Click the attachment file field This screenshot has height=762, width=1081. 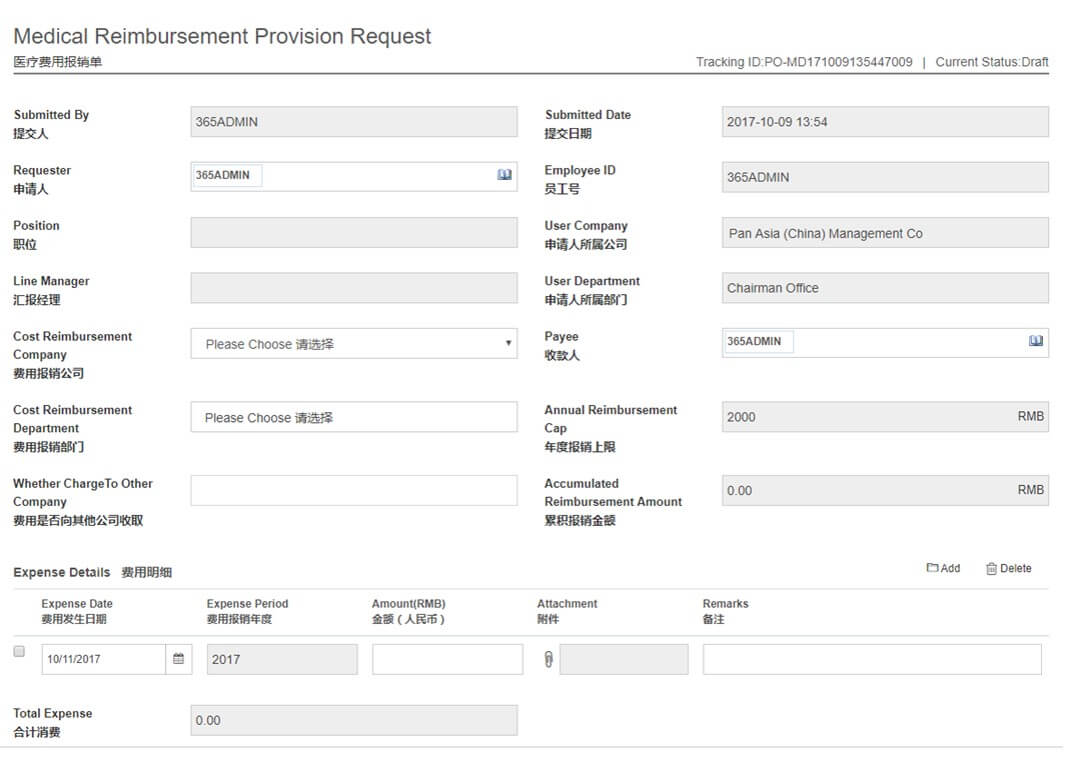pos(624,659)
